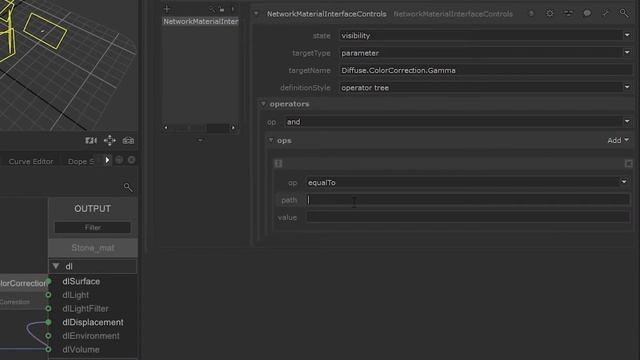
Task: Click the collapse handle below node list
Action: [x=200, y=140]
